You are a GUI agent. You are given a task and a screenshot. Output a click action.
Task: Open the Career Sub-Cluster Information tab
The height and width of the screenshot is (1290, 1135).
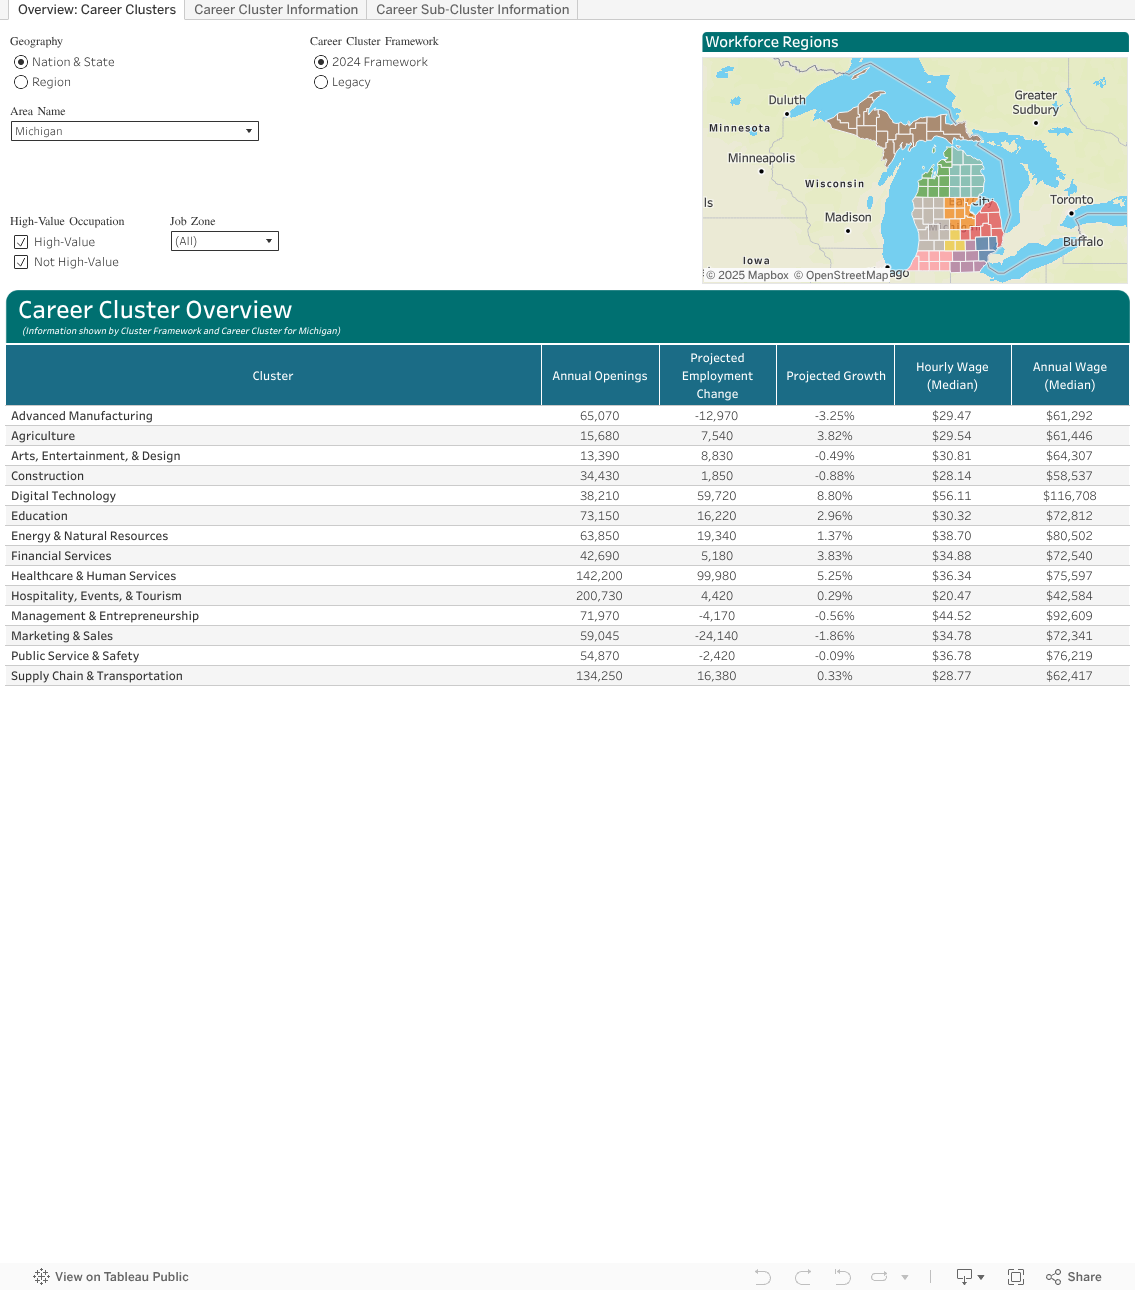[x=472, y=10]
